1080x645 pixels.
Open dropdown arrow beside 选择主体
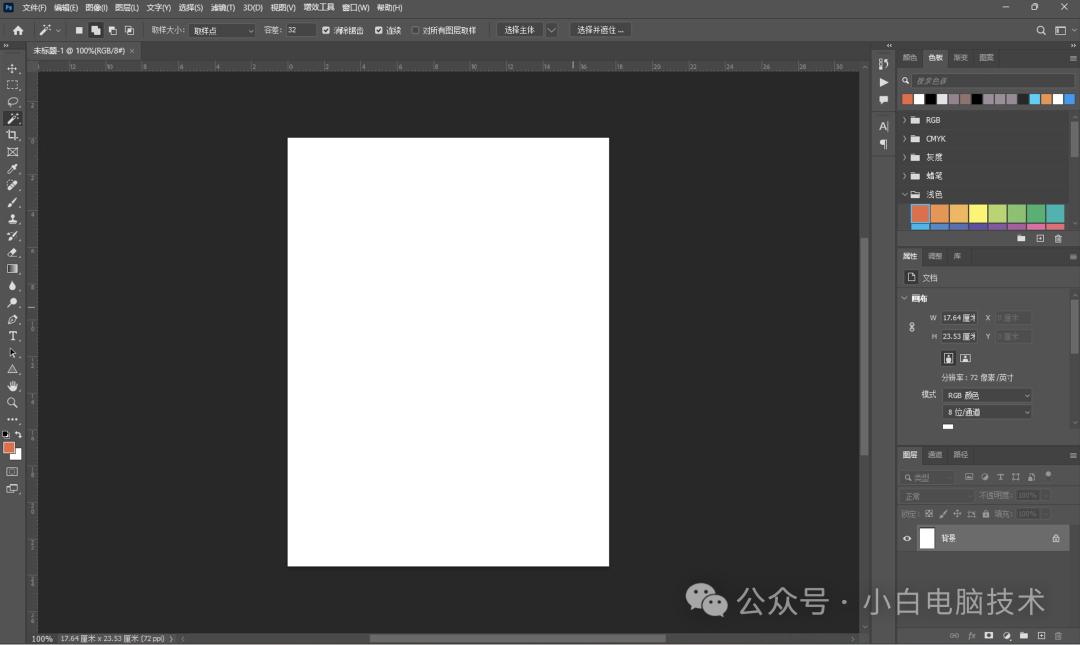pyautogui.click(x=551, y=30)
